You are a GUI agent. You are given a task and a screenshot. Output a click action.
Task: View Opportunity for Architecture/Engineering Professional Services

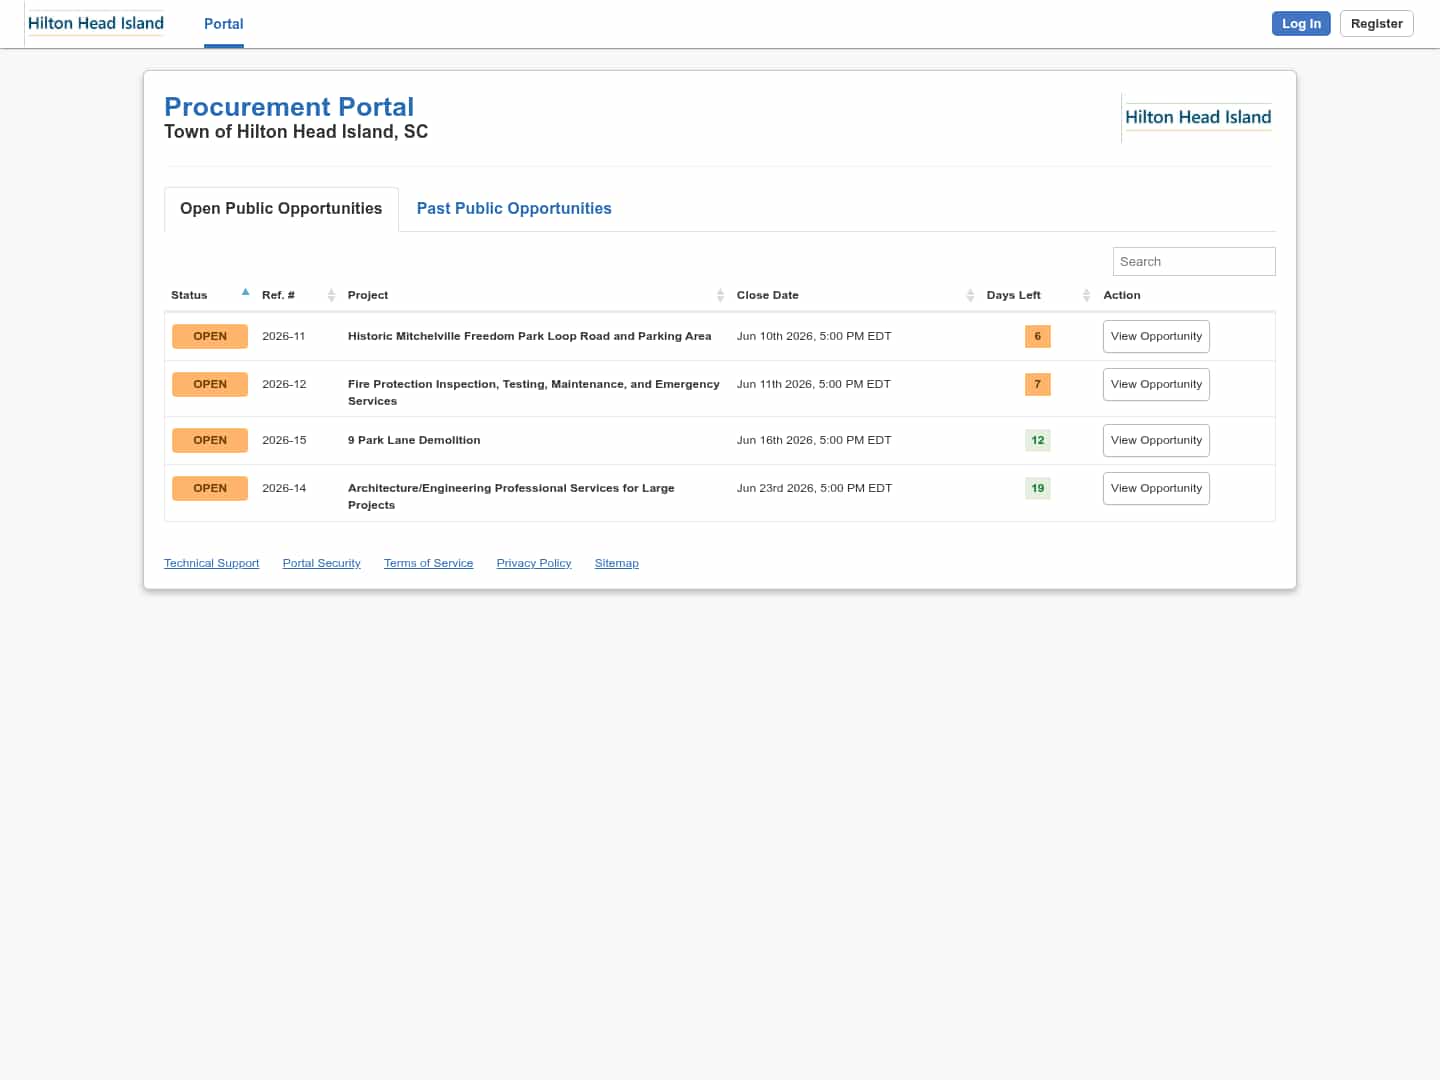pos(1156,488)
